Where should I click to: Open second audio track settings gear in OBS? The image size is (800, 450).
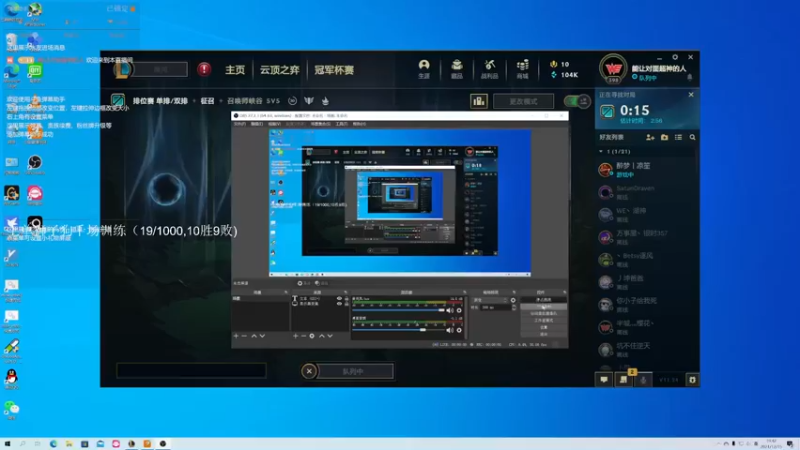coord(459,330)
